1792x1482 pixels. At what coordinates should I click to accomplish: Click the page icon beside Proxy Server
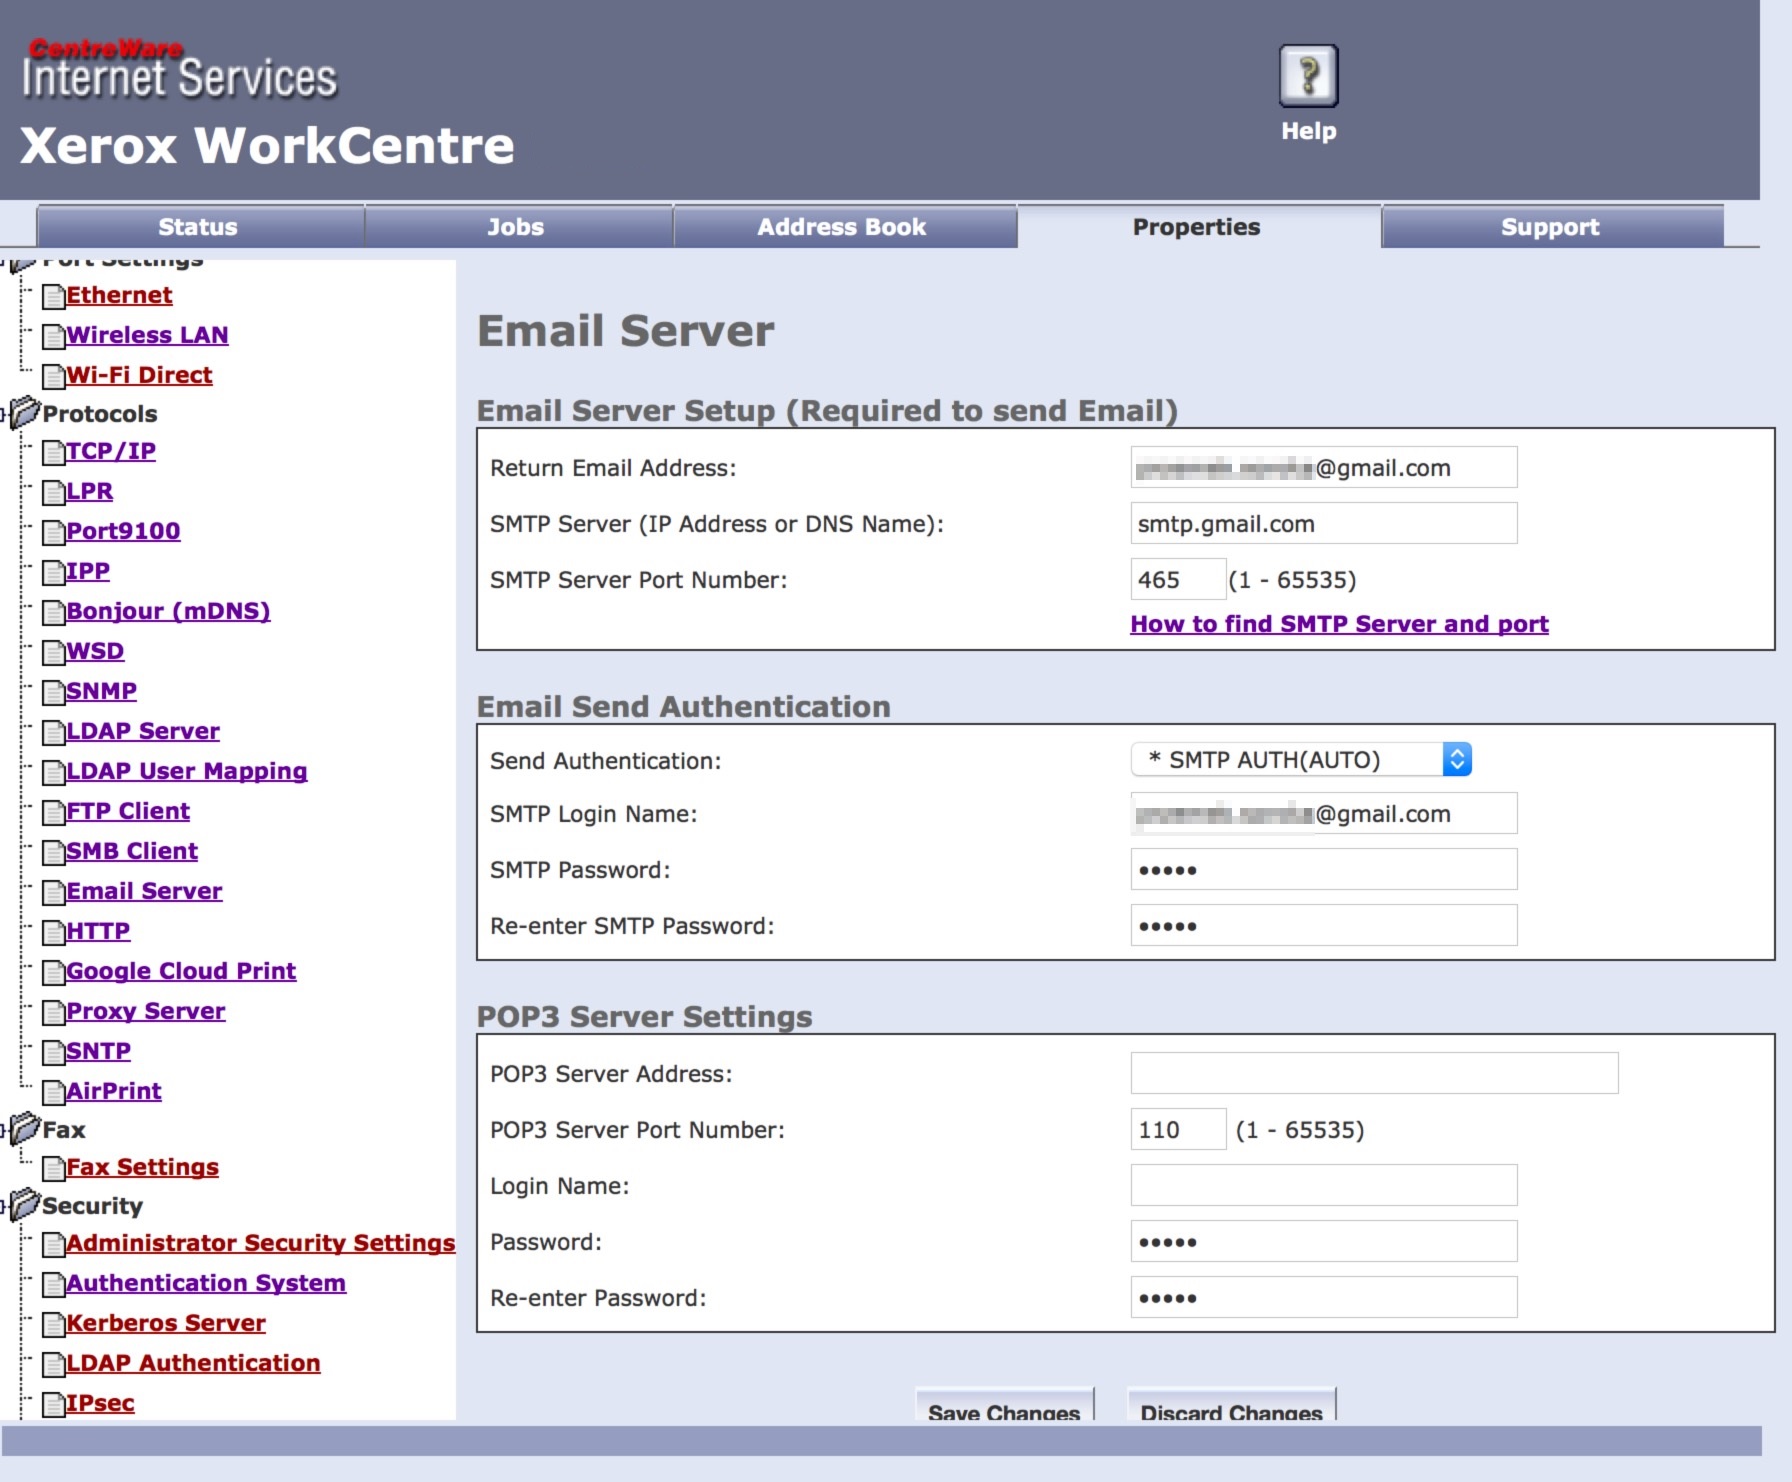[x=54, y=1013]
